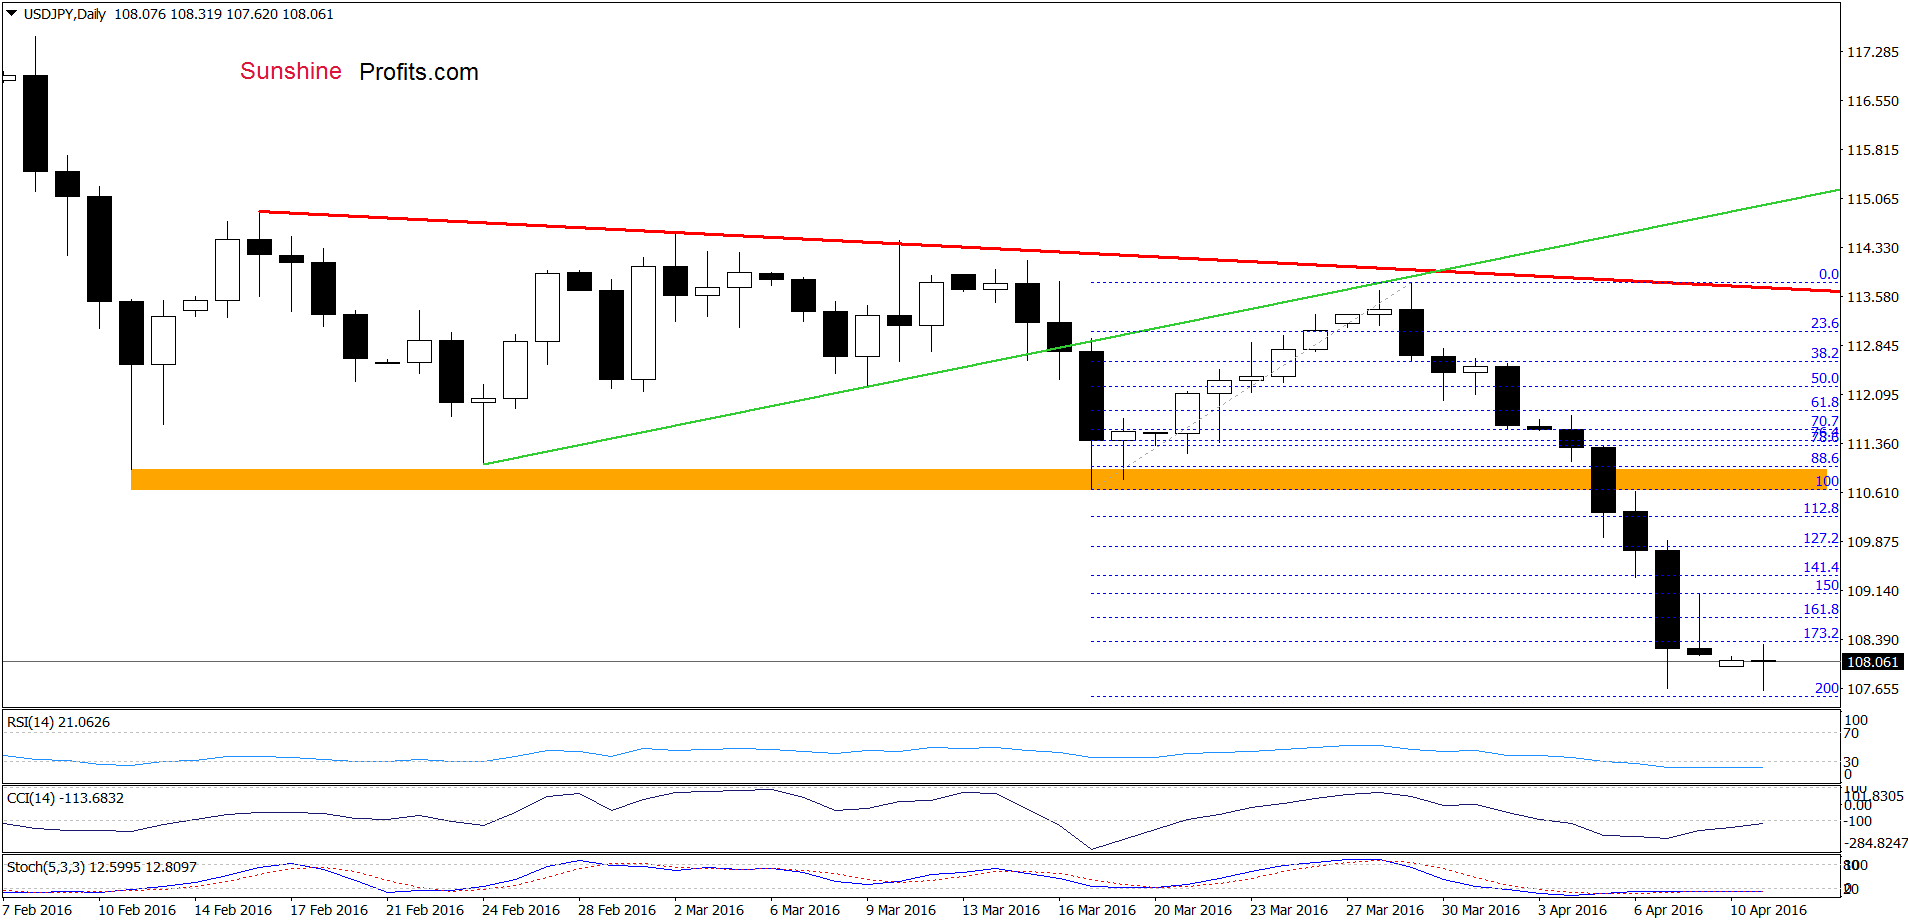Select the 30 Mar 2016 date label
This screenshot has height=924, width=1908.
point(1481,910)
